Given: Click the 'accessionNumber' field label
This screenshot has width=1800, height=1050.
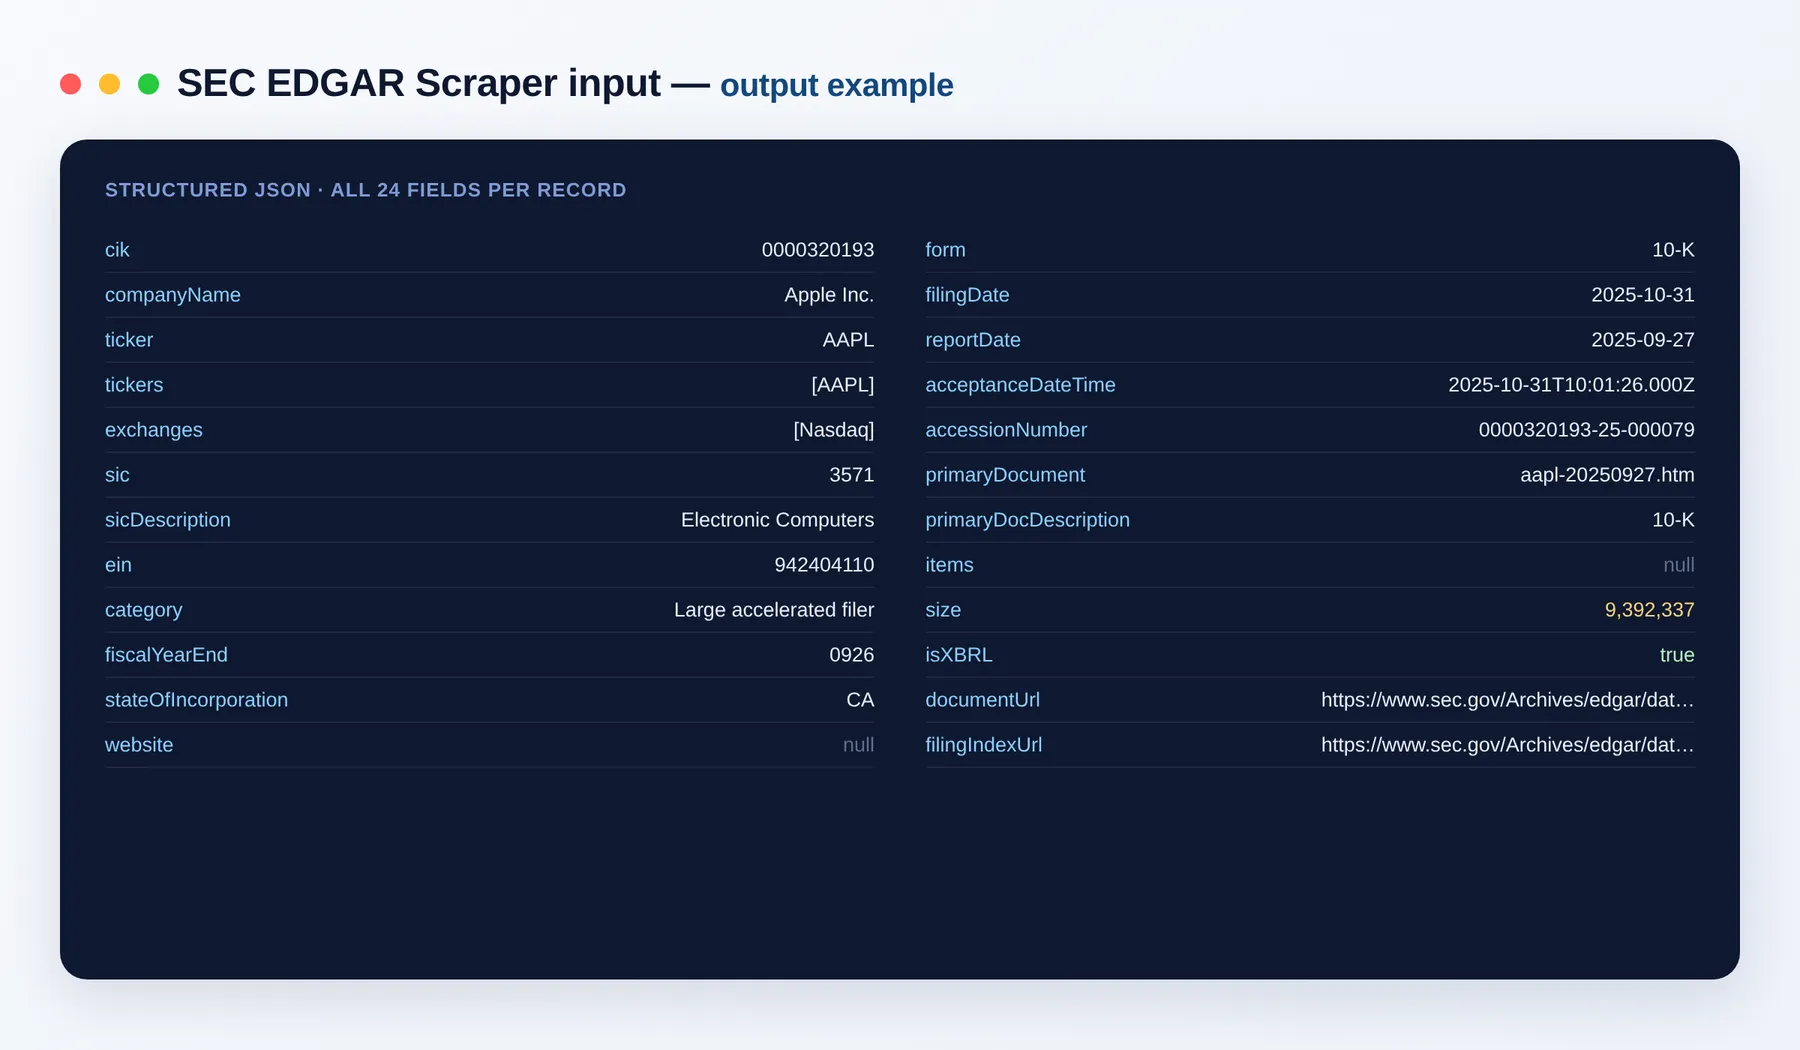Looking at the screenshot, I should [x=1006, y=430].
